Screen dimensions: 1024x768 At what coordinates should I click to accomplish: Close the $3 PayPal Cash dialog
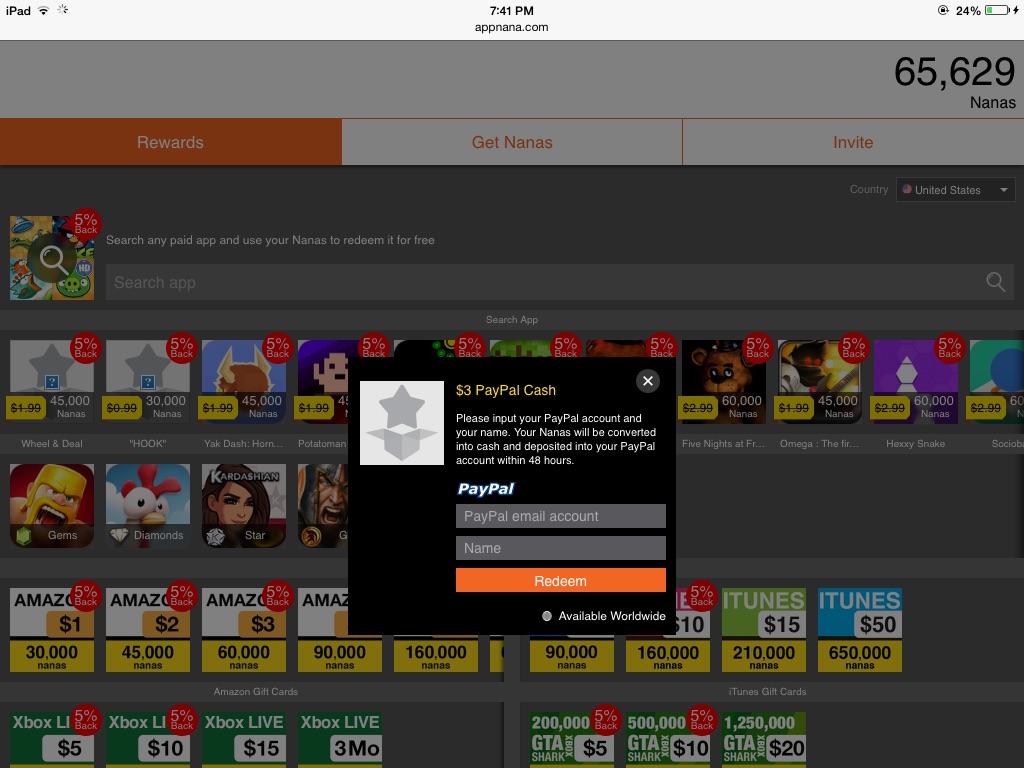pos(648,381)
